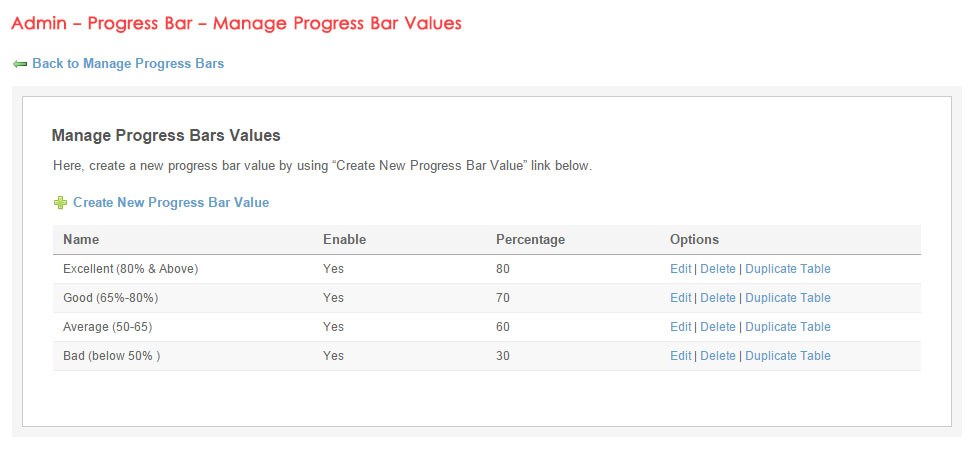Delete the Bad (below 50%) value

717,356
